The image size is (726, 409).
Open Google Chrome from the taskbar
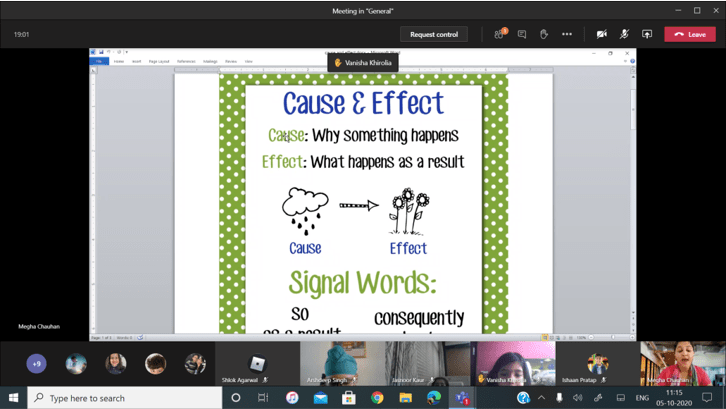pos(377,398)
